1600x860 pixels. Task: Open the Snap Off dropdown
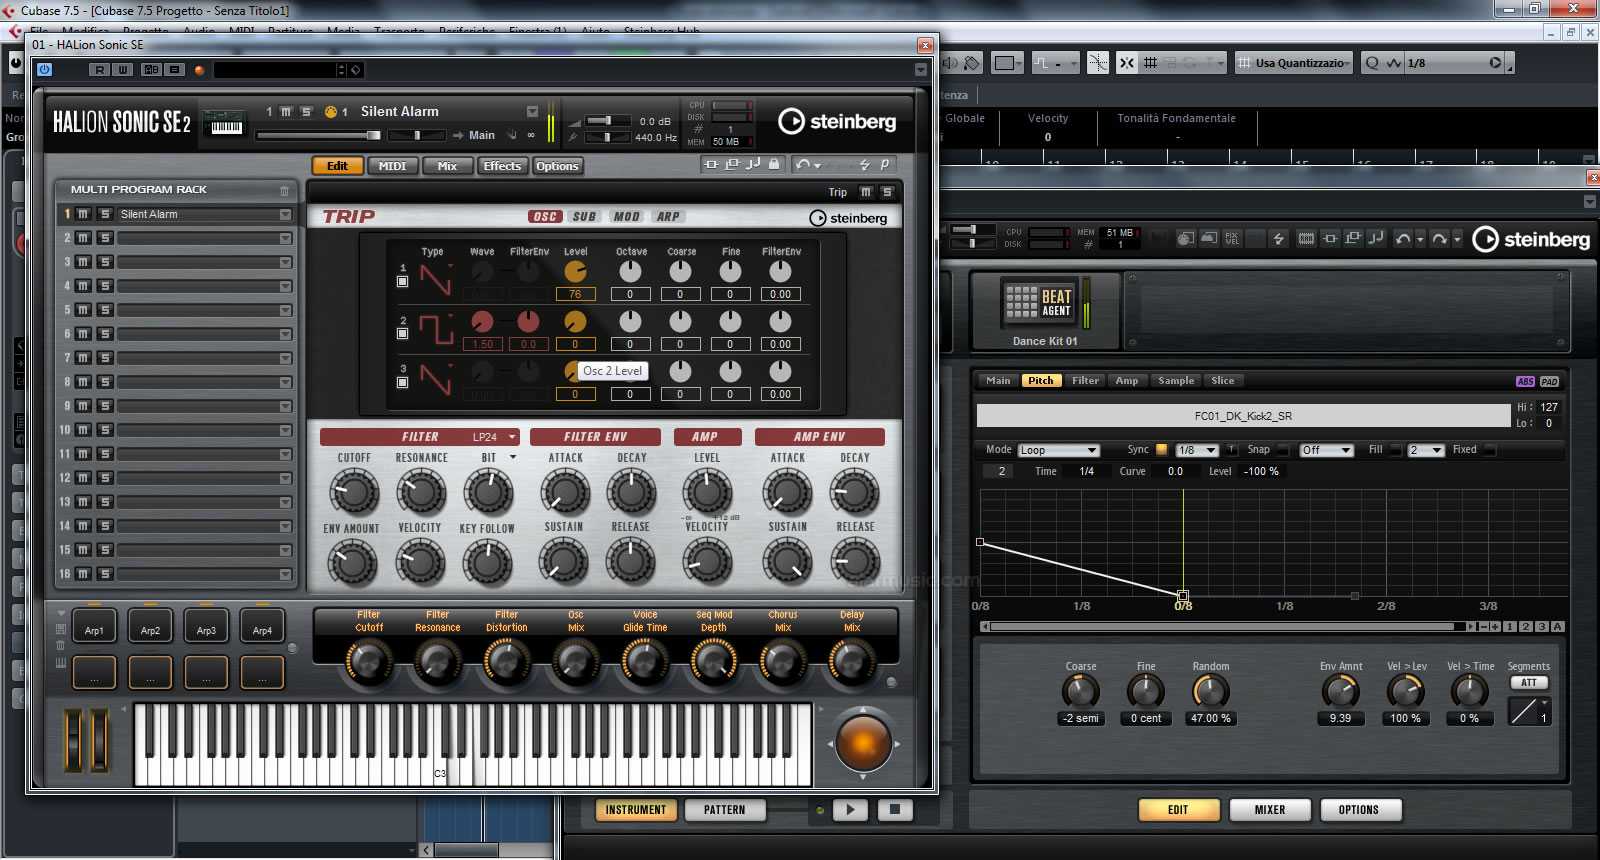[x=1326, y=450]
